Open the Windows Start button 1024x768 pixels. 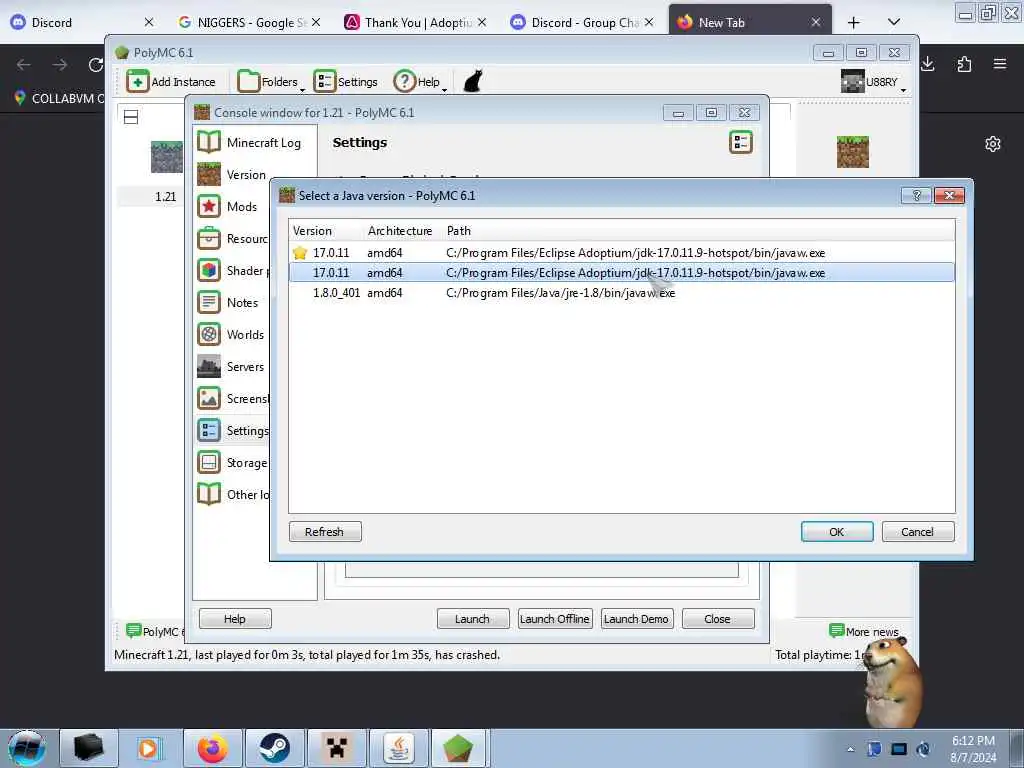pyautogui.click(x=27, y=748)
